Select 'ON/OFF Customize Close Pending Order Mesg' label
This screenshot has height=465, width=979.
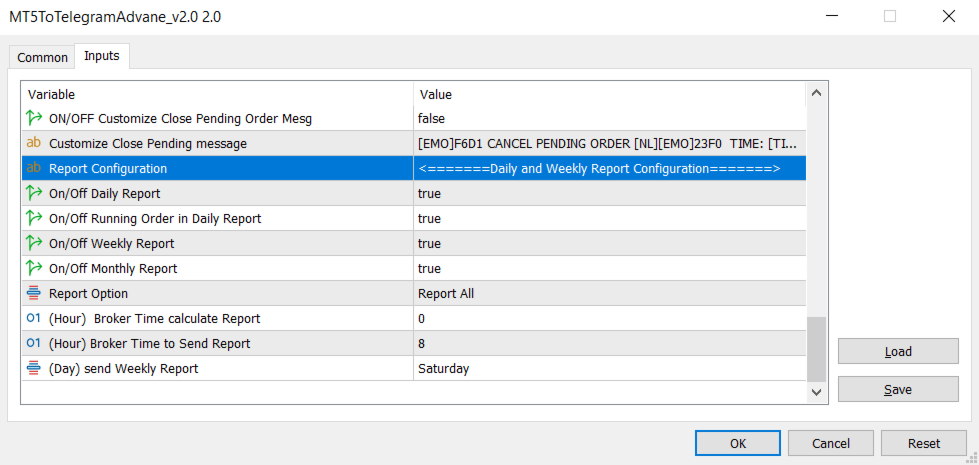(180, 119)
